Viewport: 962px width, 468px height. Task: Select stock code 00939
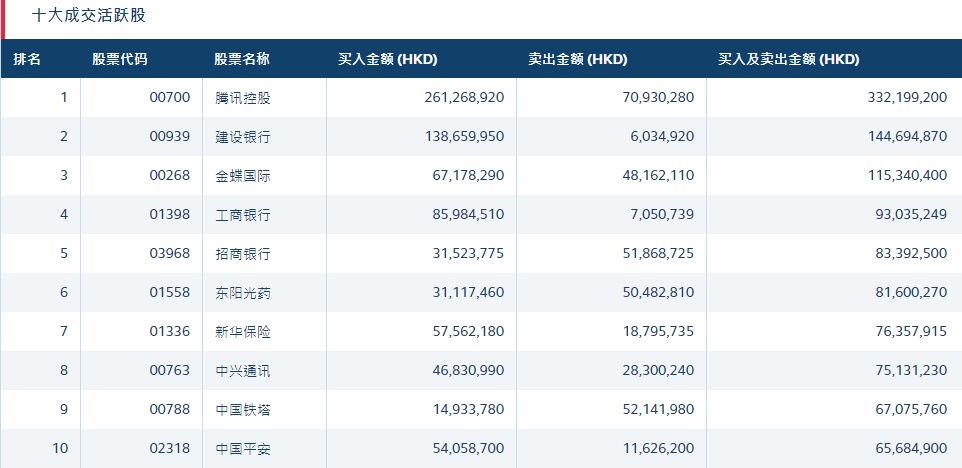170,136
